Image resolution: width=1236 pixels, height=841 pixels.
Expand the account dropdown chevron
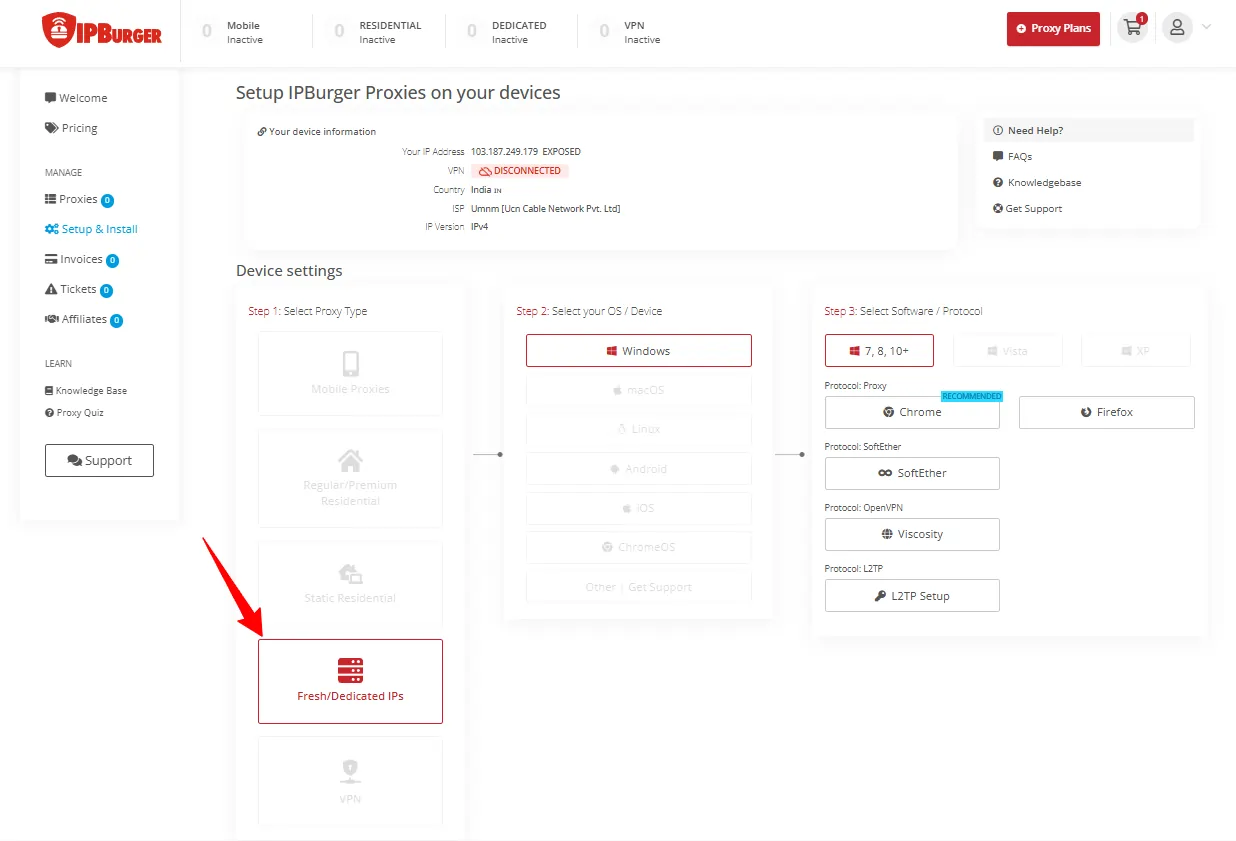tap(1206, 28)
